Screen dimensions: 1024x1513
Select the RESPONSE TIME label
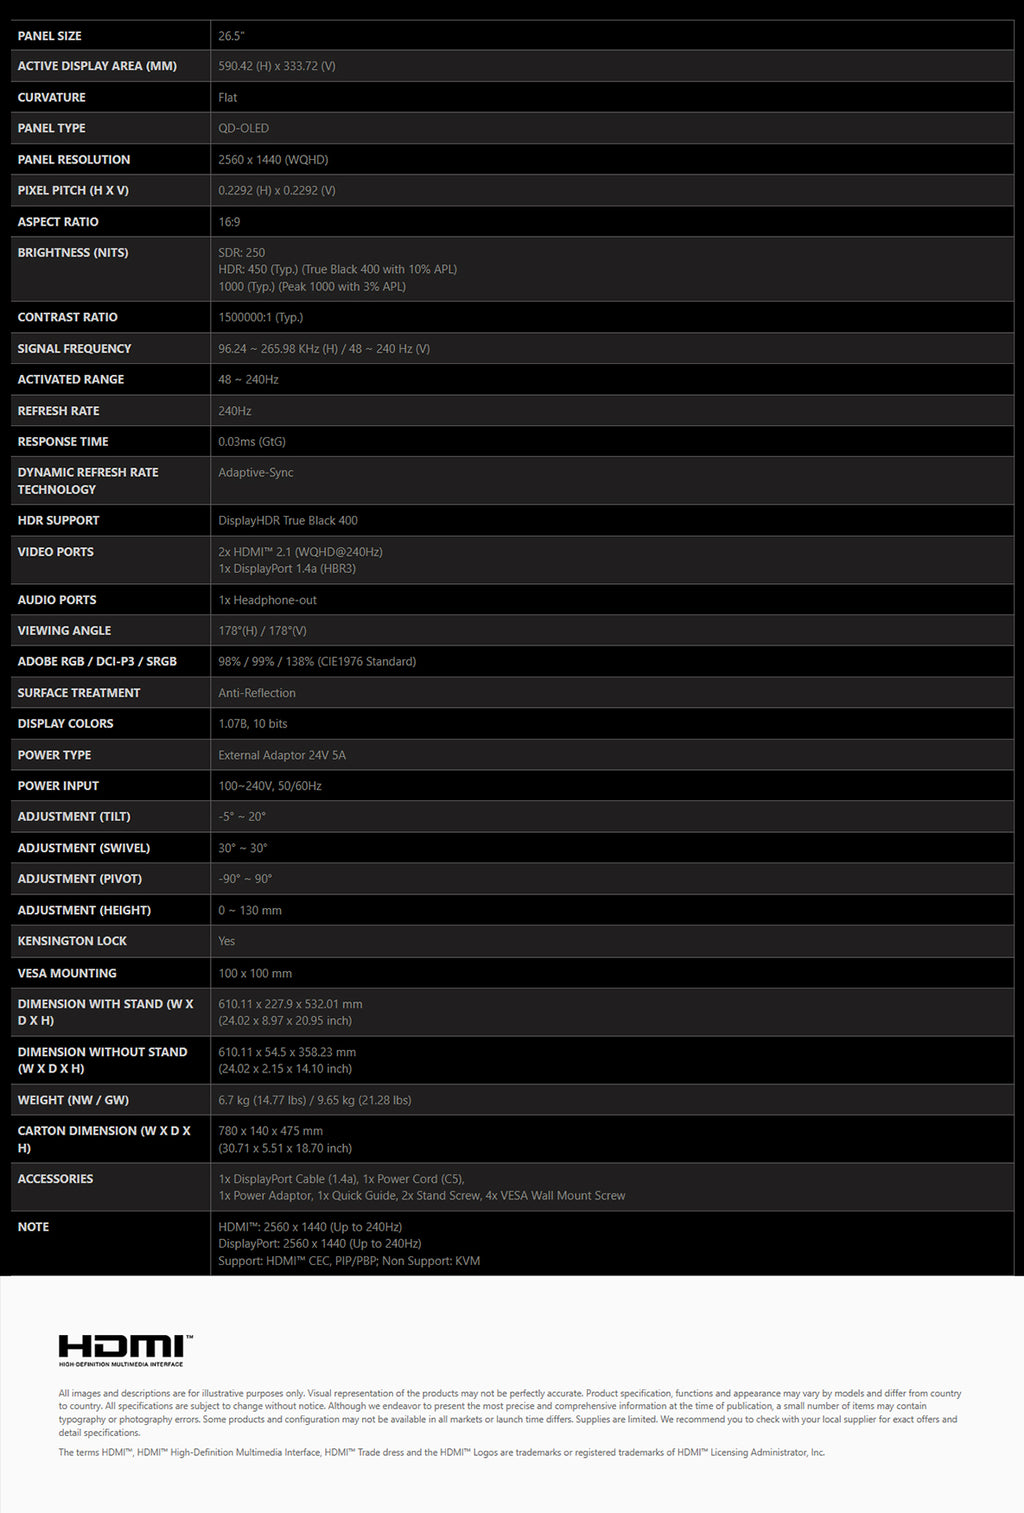[63, 442]
